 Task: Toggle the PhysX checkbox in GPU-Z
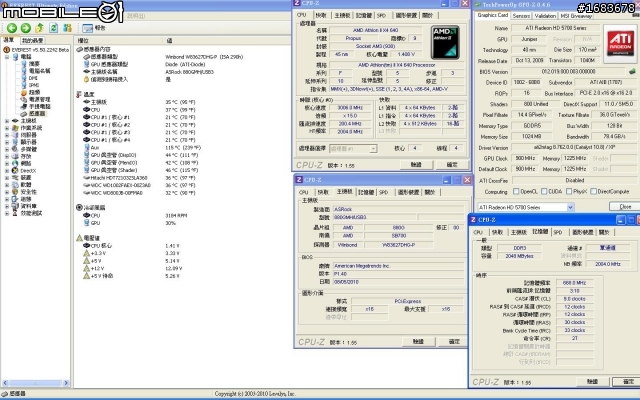tap(569, 191)
